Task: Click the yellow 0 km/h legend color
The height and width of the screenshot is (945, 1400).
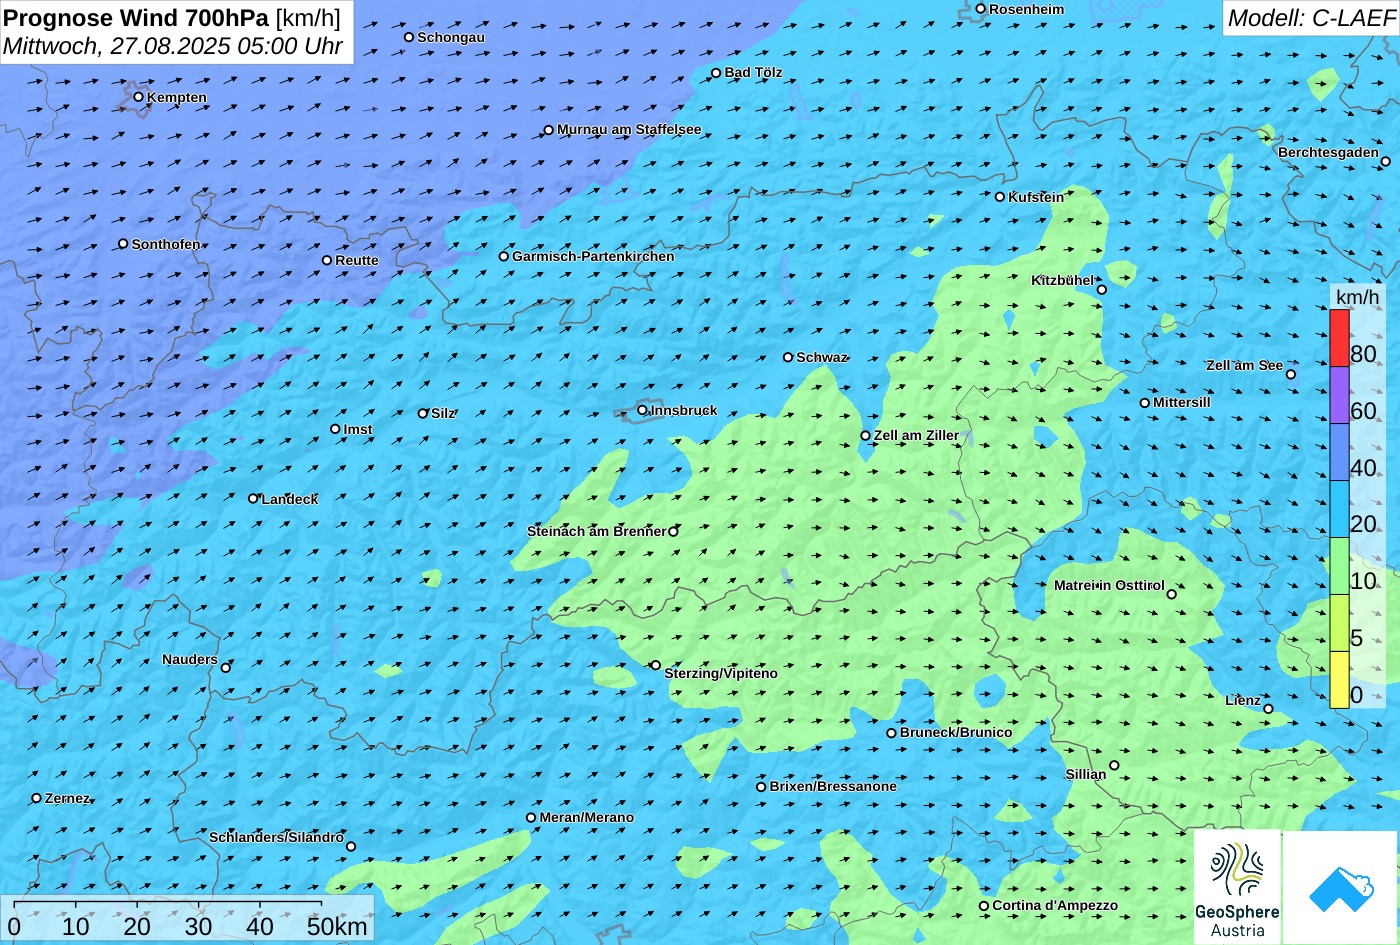Action: pos(1339,680)
